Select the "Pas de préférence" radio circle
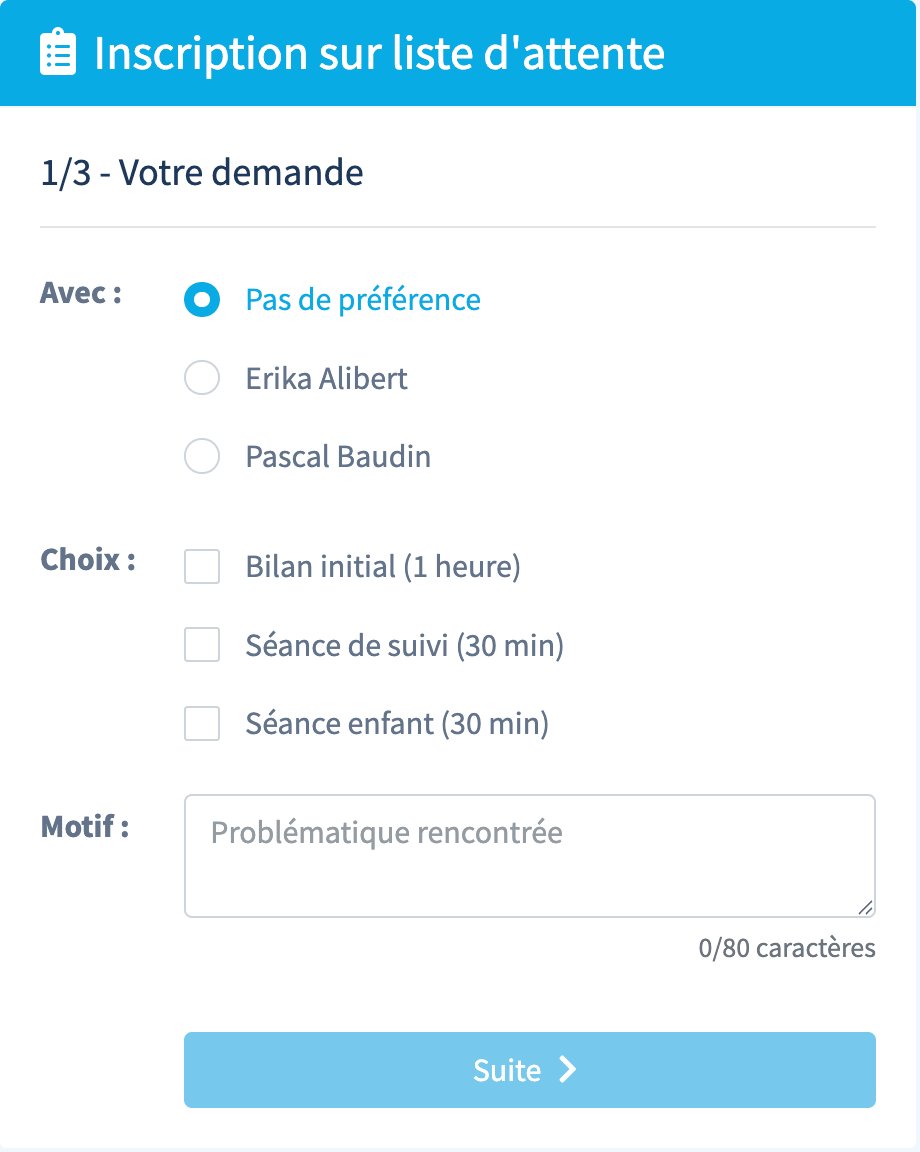Screen dimensions: 920x1152 coord(202,300)
